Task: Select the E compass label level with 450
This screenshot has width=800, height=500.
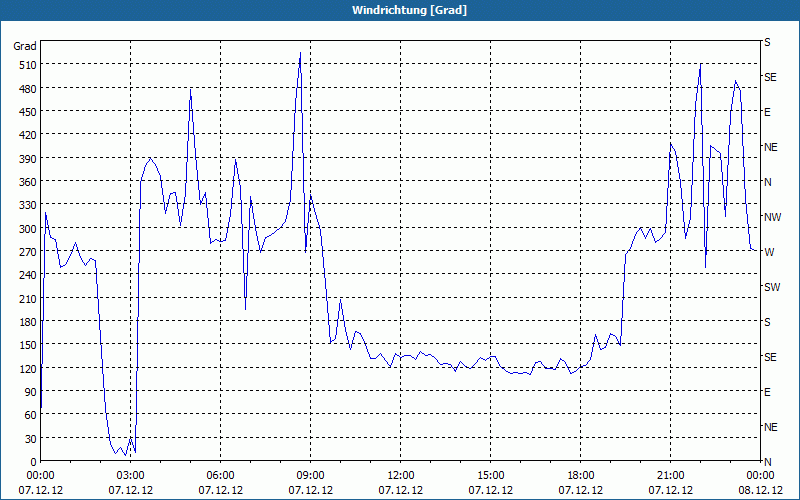Action: coord(767,112)
